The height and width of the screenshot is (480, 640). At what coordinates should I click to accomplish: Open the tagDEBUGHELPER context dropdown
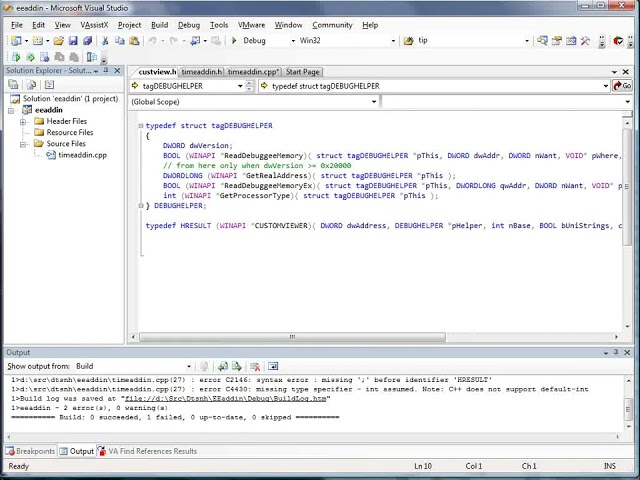pos(240,86)
